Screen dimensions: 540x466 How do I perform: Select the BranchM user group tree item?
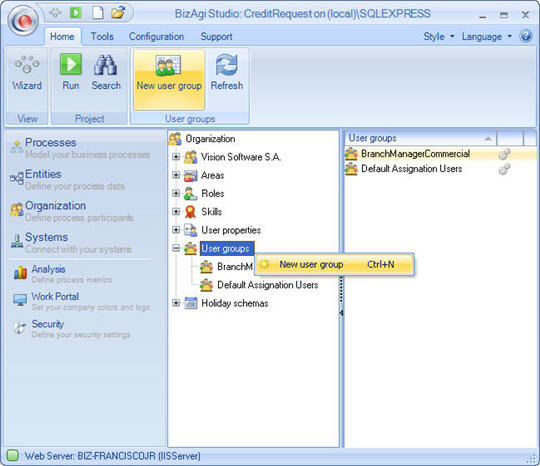[235, 267]
